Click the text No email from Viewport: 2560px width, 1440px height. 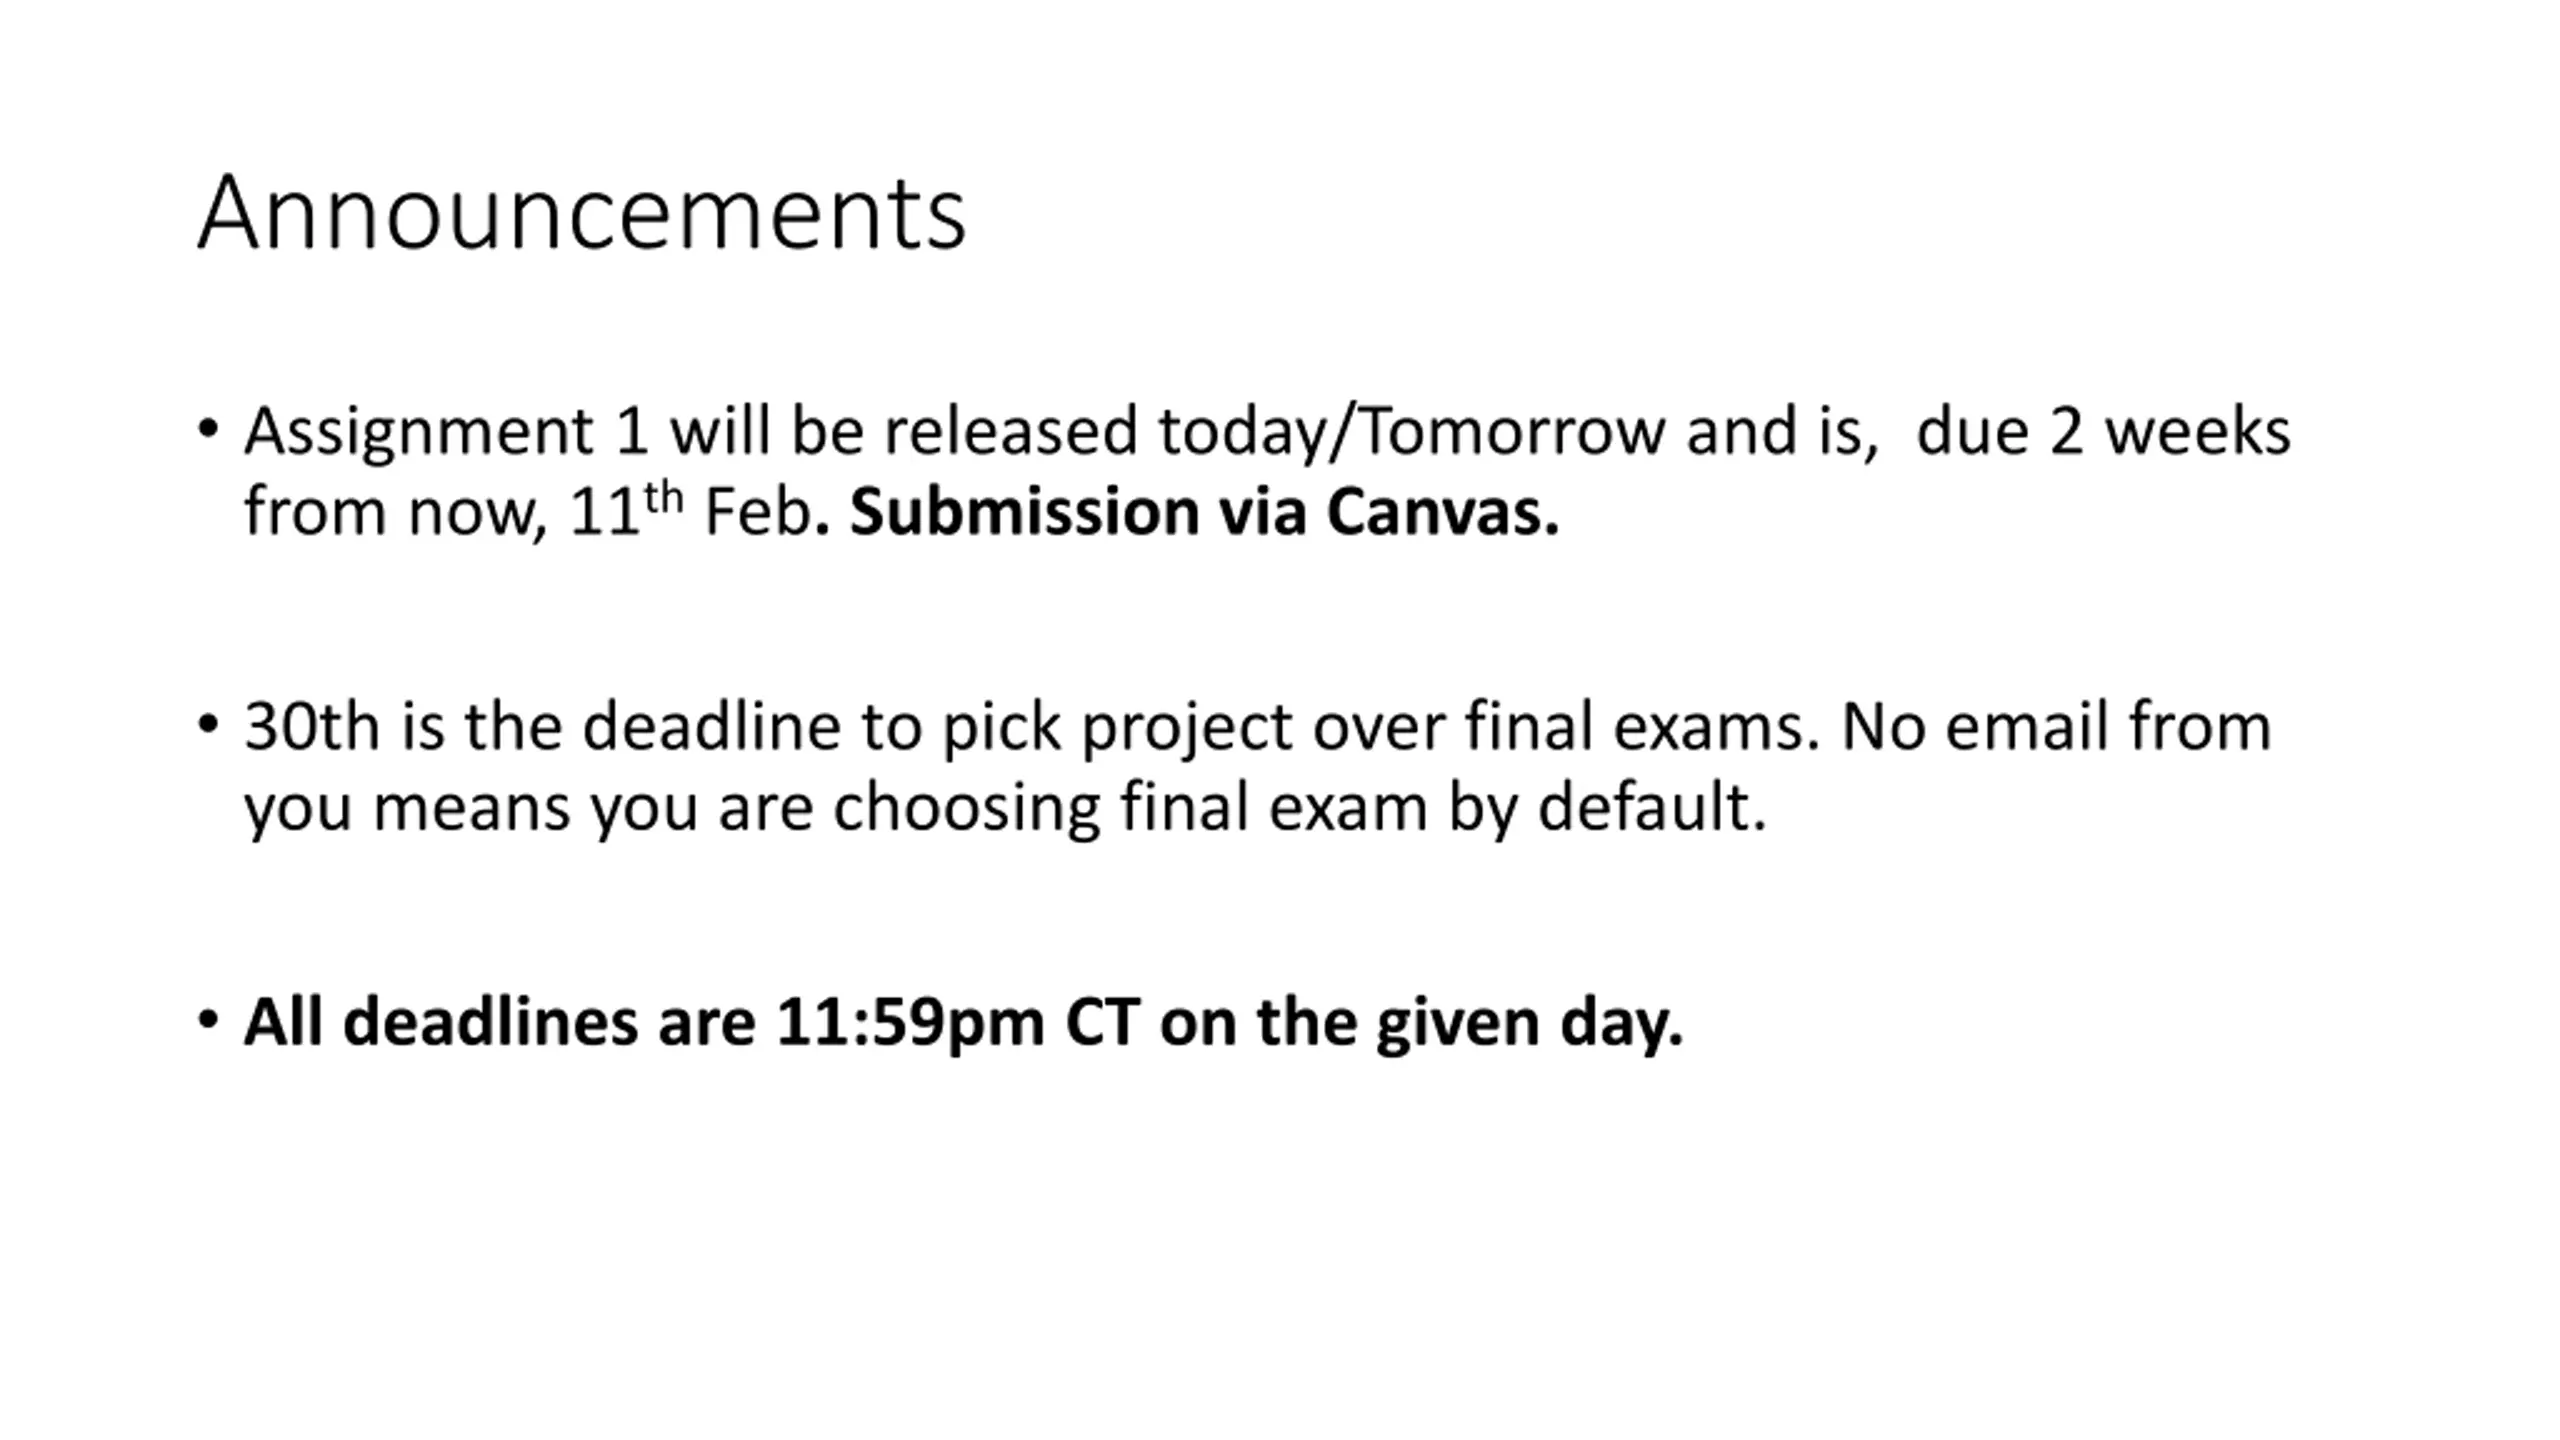click(x=2057, y=726)
